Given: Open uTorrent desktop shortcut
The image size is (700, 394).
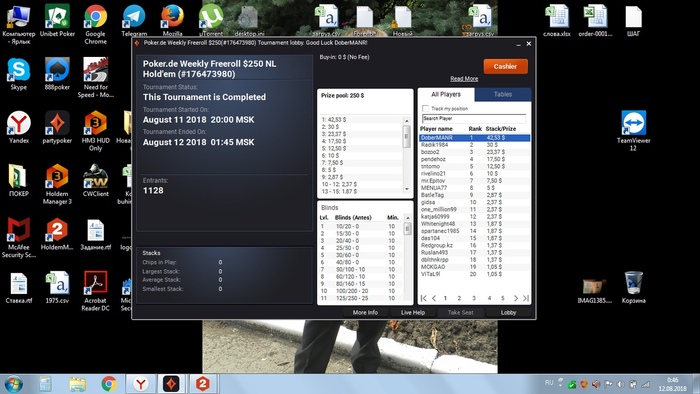Looking at the screenshot, I should point(211,21).
